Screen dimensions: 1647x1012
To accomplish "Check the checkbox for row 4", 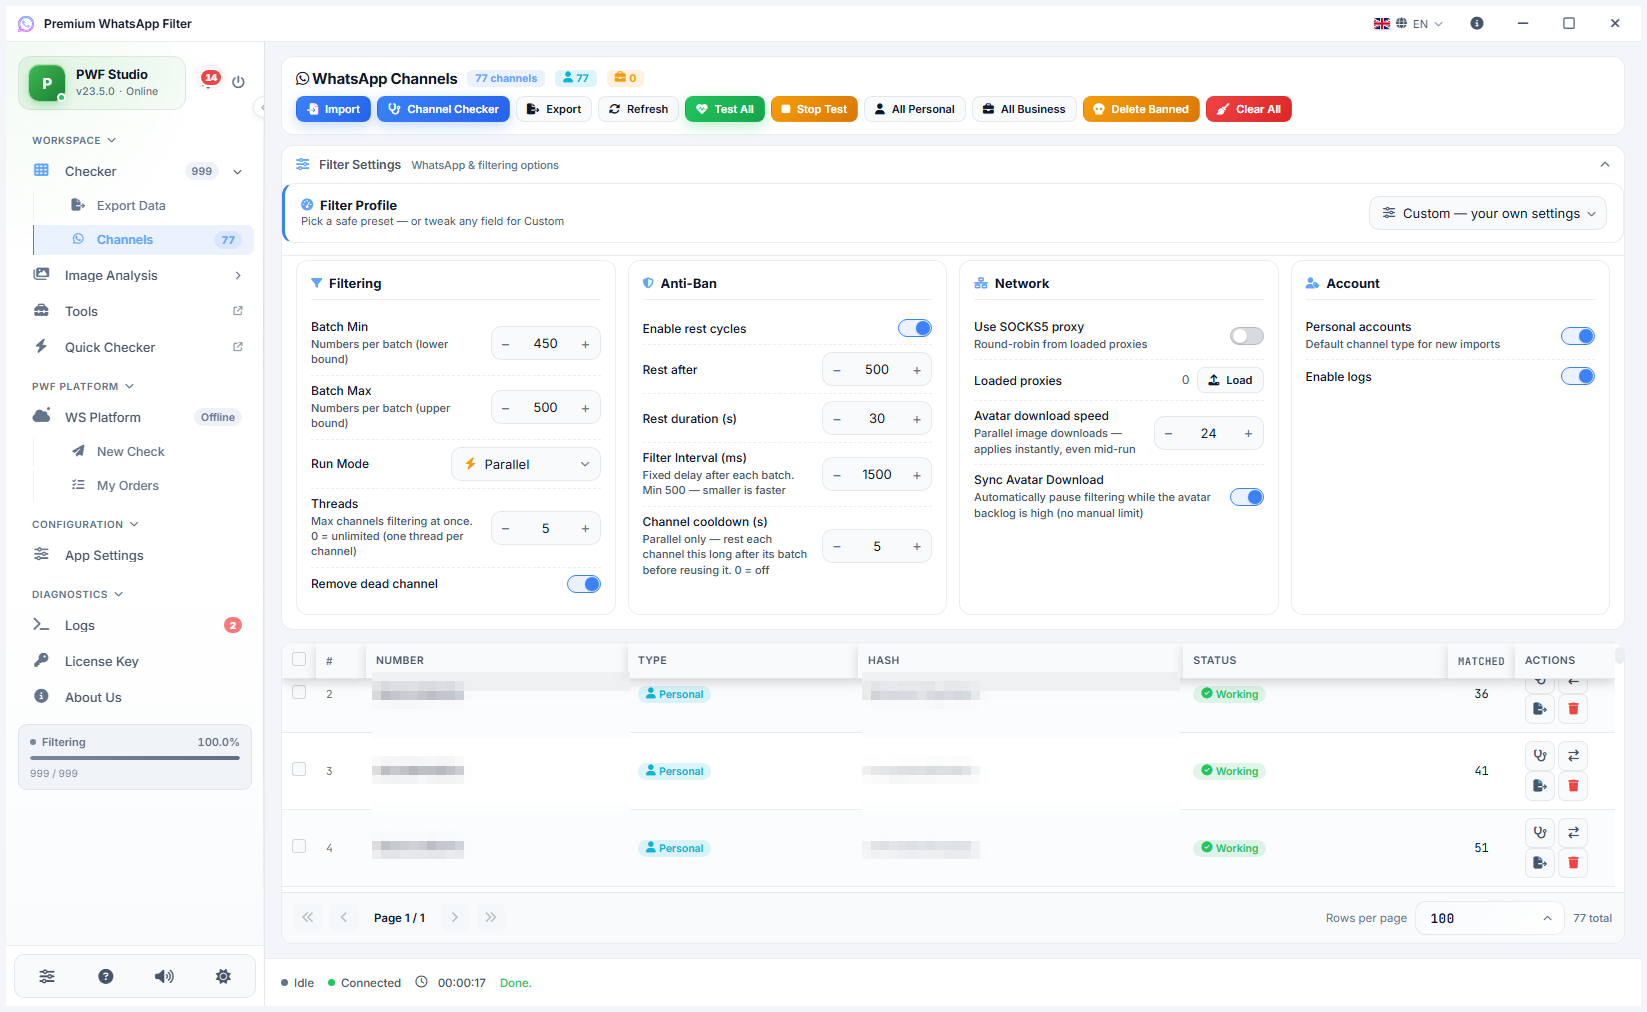I will tap(299, 846).
